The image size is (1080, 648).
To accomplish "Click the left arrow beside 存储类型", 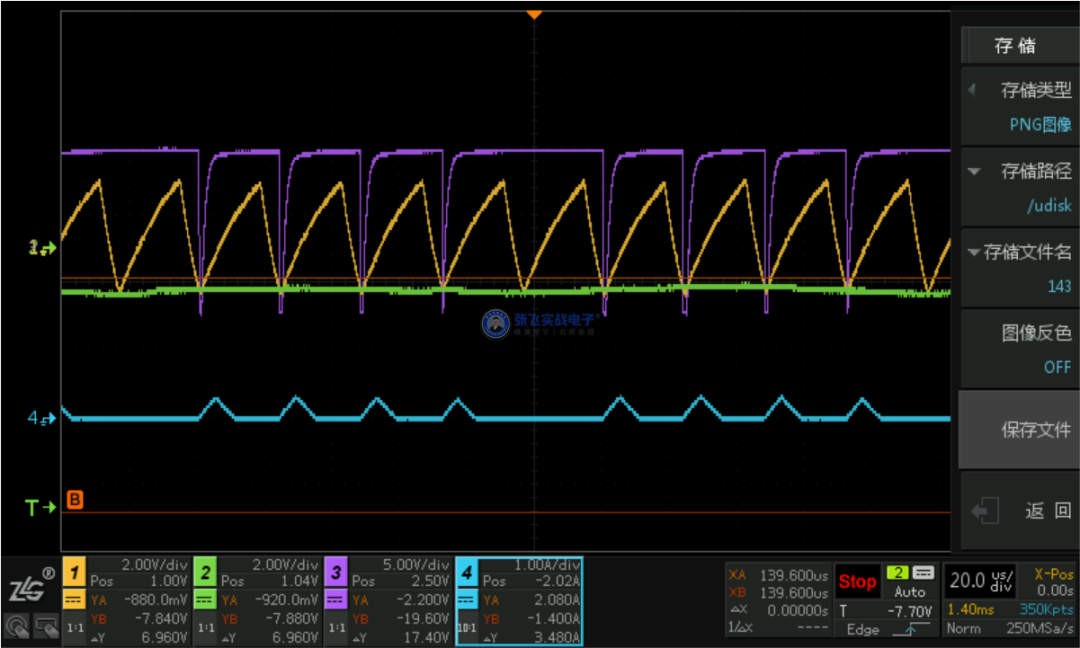I will pyautogui.click(x=972, y=90).
